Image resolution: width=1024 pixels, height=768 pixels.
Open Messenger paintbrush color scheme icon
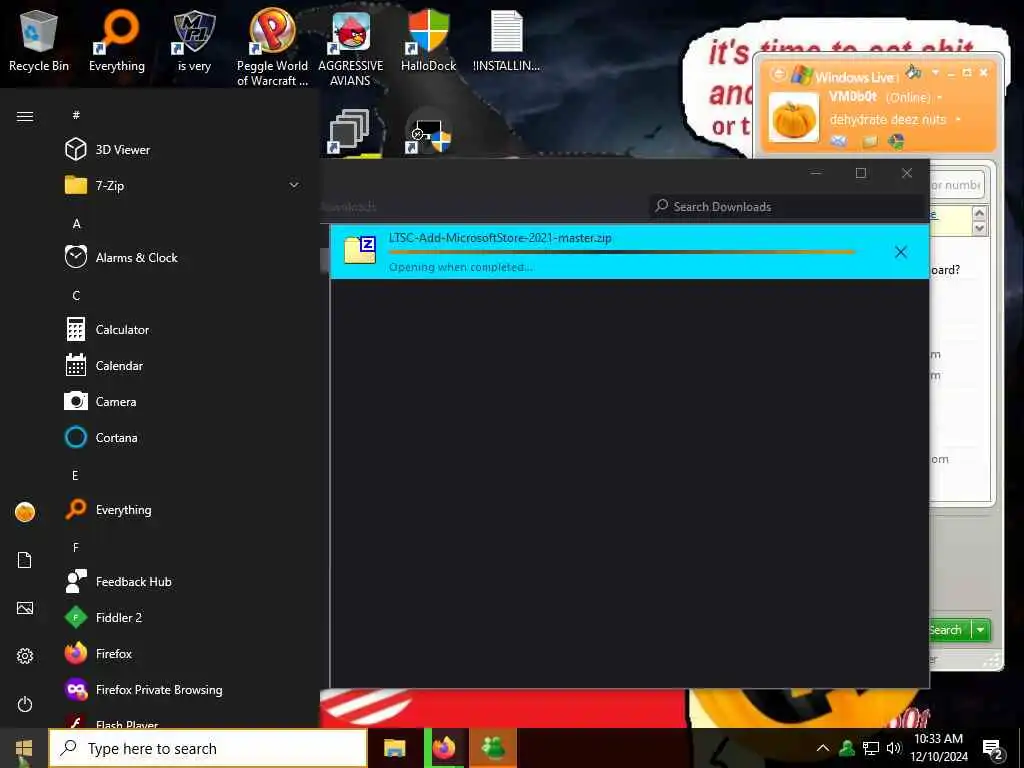coord(914,72)
